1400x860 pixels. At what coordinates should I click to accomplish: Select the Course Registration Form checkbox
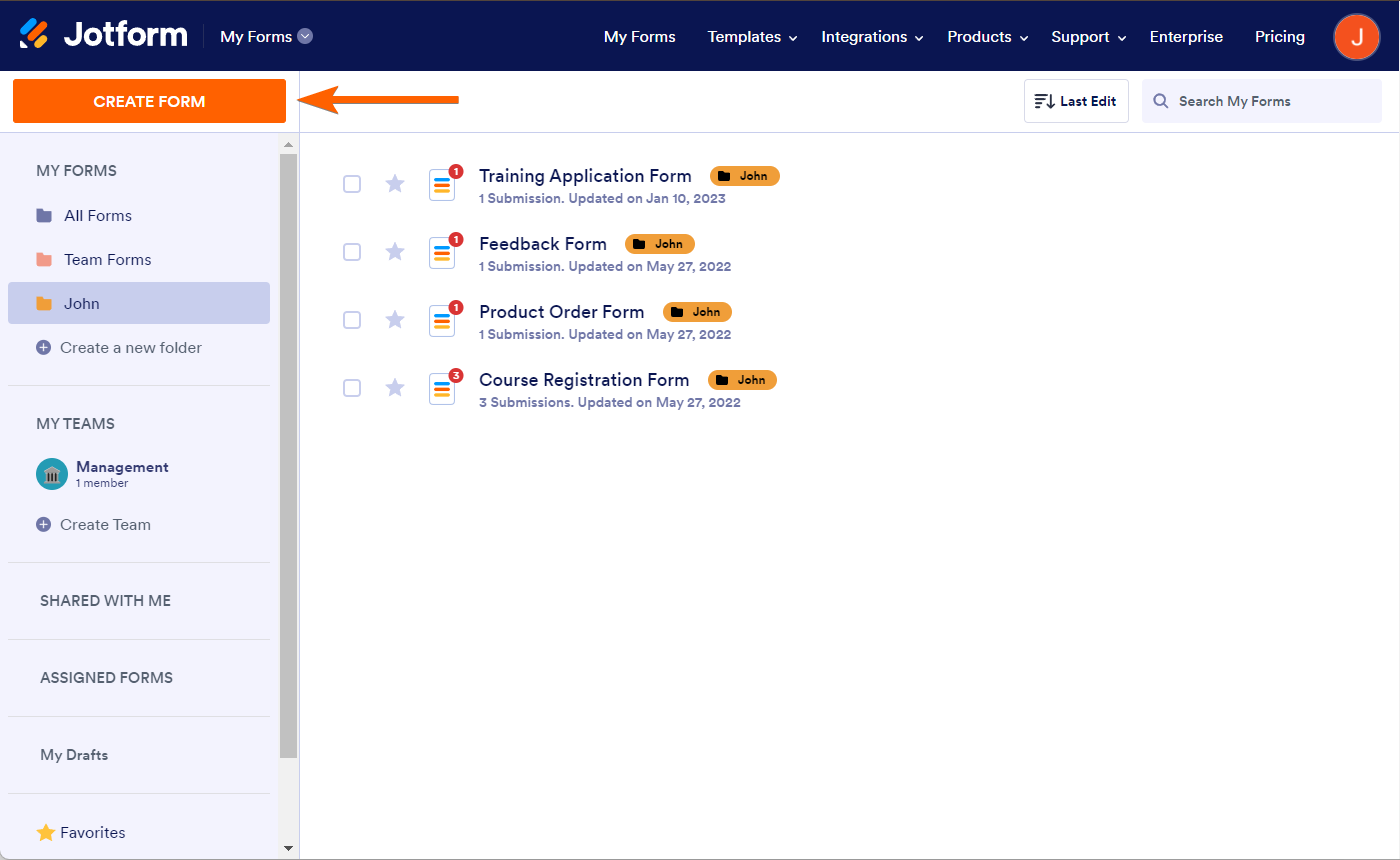[x=352, y=388]
